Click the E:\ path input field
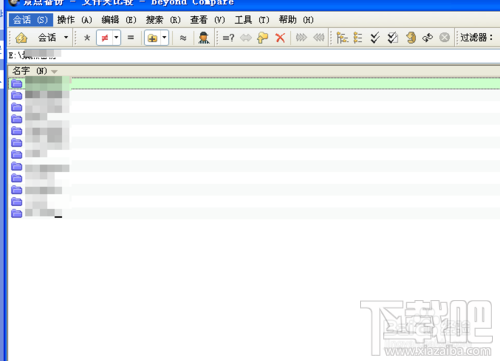The width and height of the screenshot is (500, 361). [254, 55]
